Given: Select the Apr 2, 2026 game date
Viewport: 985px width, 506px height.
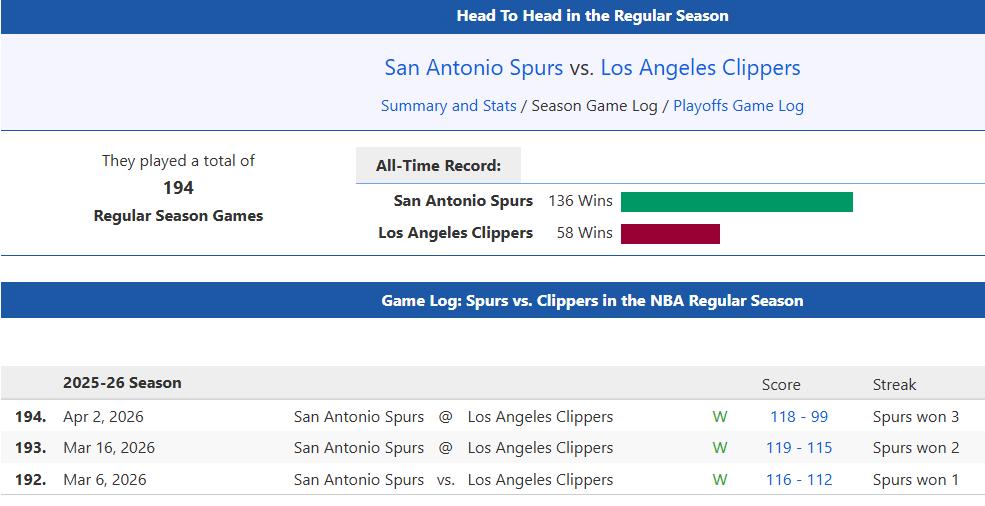Looking at the screenshot, I should click(x=103, y=417).
